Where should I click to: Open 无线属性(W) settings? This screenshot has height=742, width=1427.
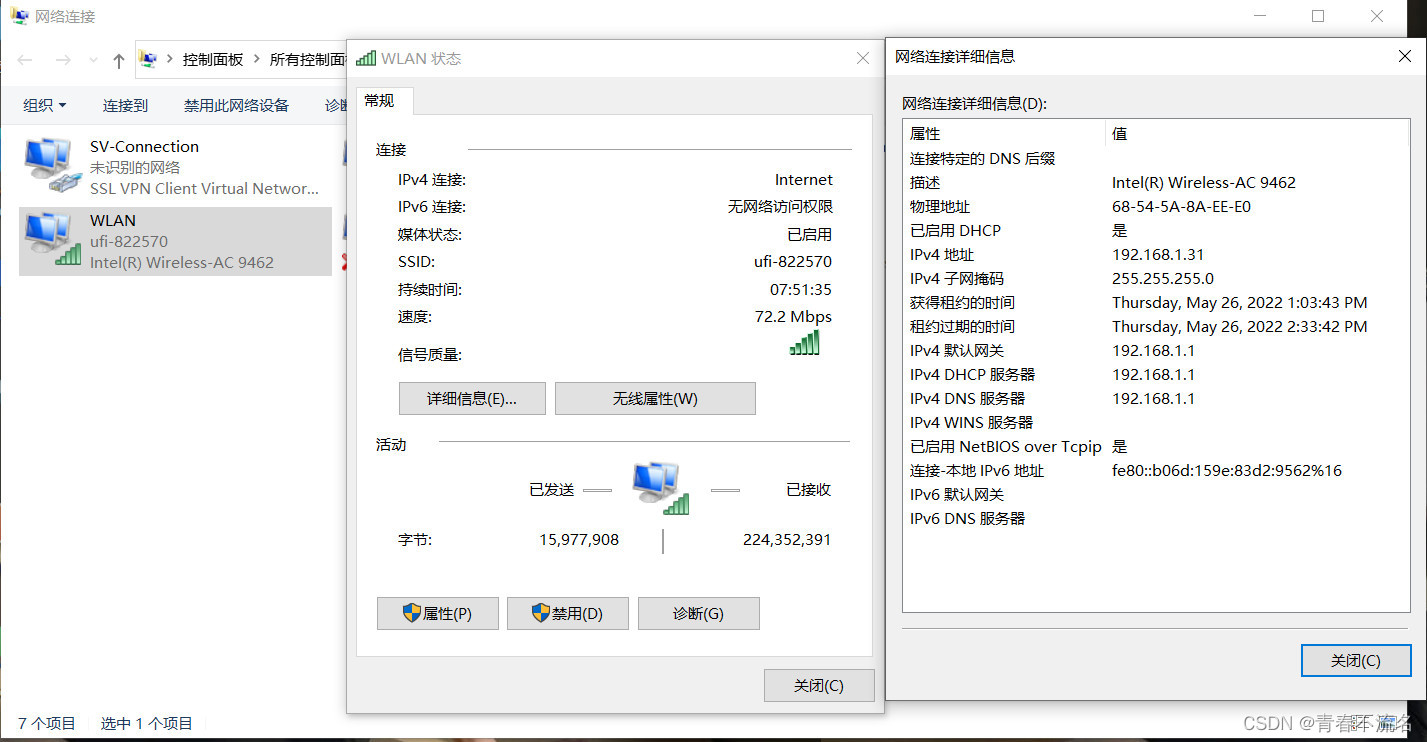point(655,398)
